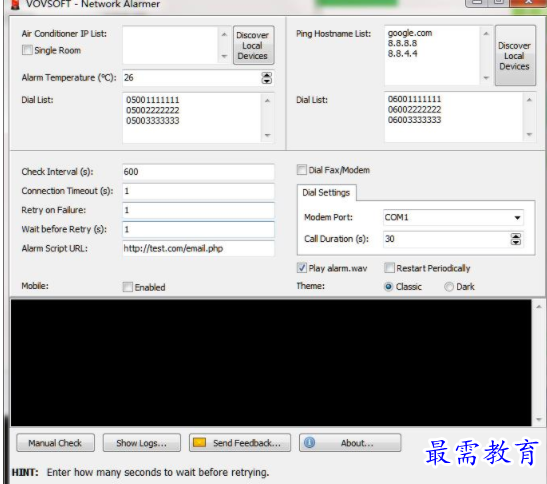Open the Modem Port COM1 dropdown
The height and width of the screenshot is (484, 547).
coord(517,217)
